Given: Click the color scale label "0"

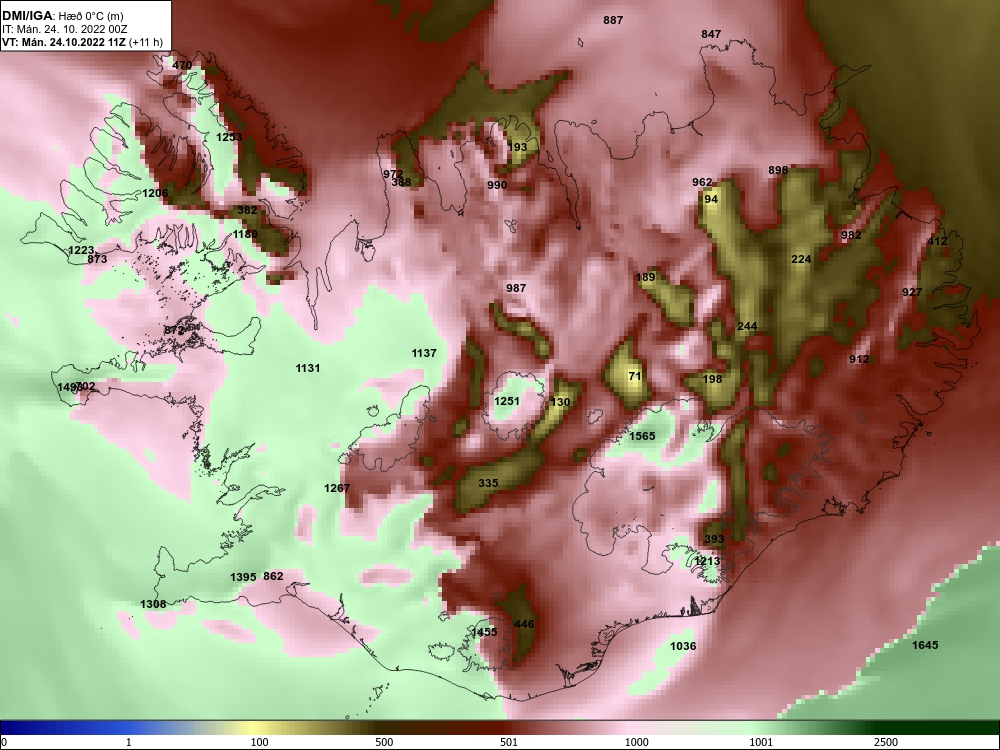Looking at the screenshot, I should [4, 742].
